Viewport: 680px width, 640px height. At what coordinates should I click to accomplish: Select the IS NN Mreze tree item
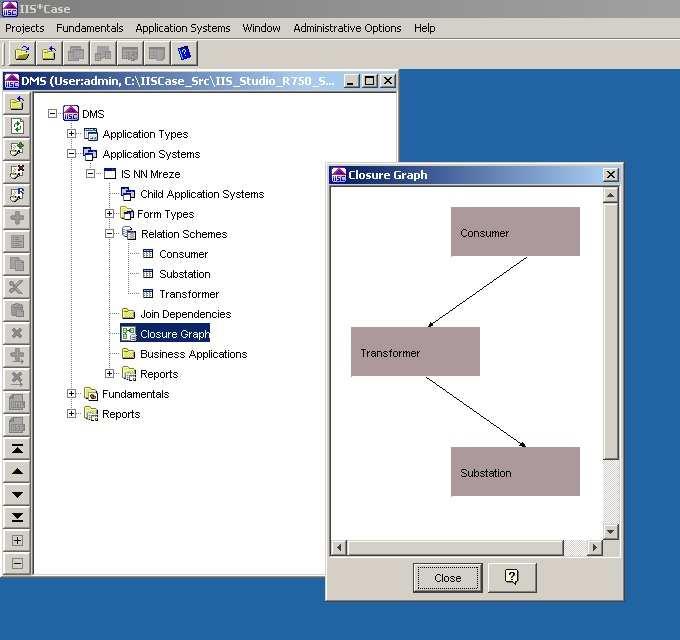coord(150,174)
